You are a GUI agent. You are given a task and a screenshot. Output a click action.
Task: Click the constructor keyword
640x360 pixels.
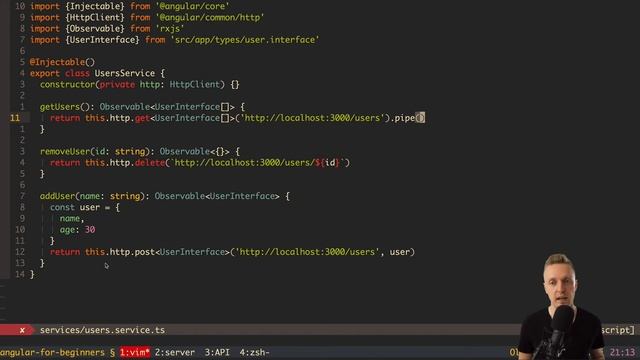[x=67, y=84]
